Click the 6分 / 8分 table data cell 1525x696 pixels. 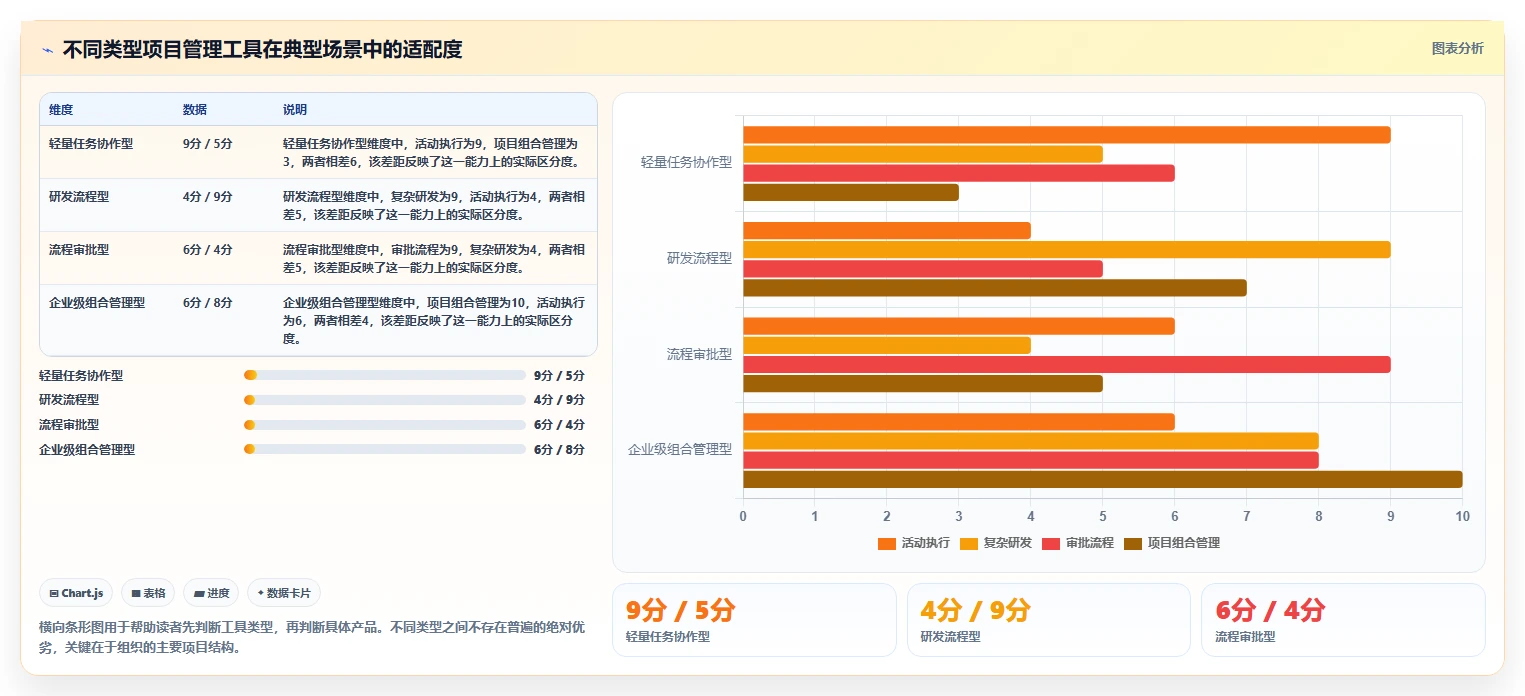click(208, 302)
